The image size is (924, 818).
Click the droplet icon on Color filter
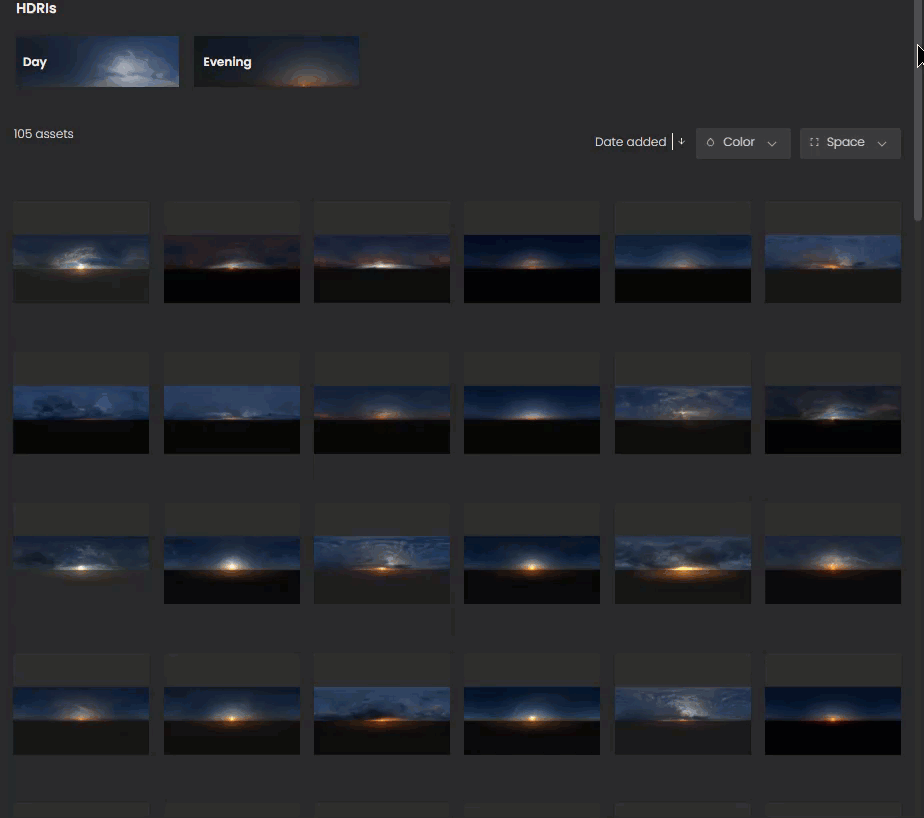coord(711,143)
